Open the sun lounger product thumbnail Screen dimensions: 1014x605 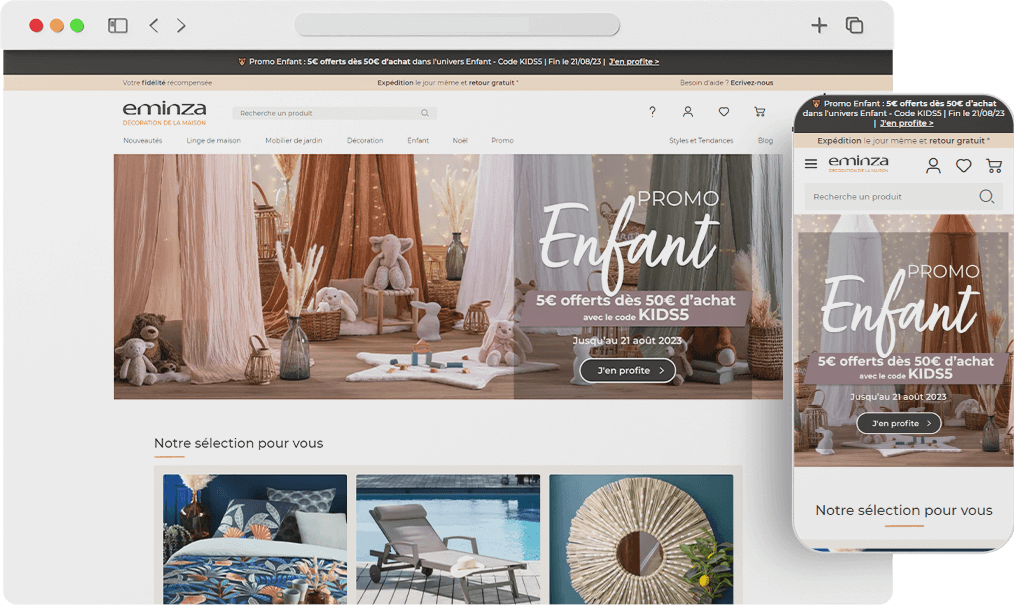448,538
